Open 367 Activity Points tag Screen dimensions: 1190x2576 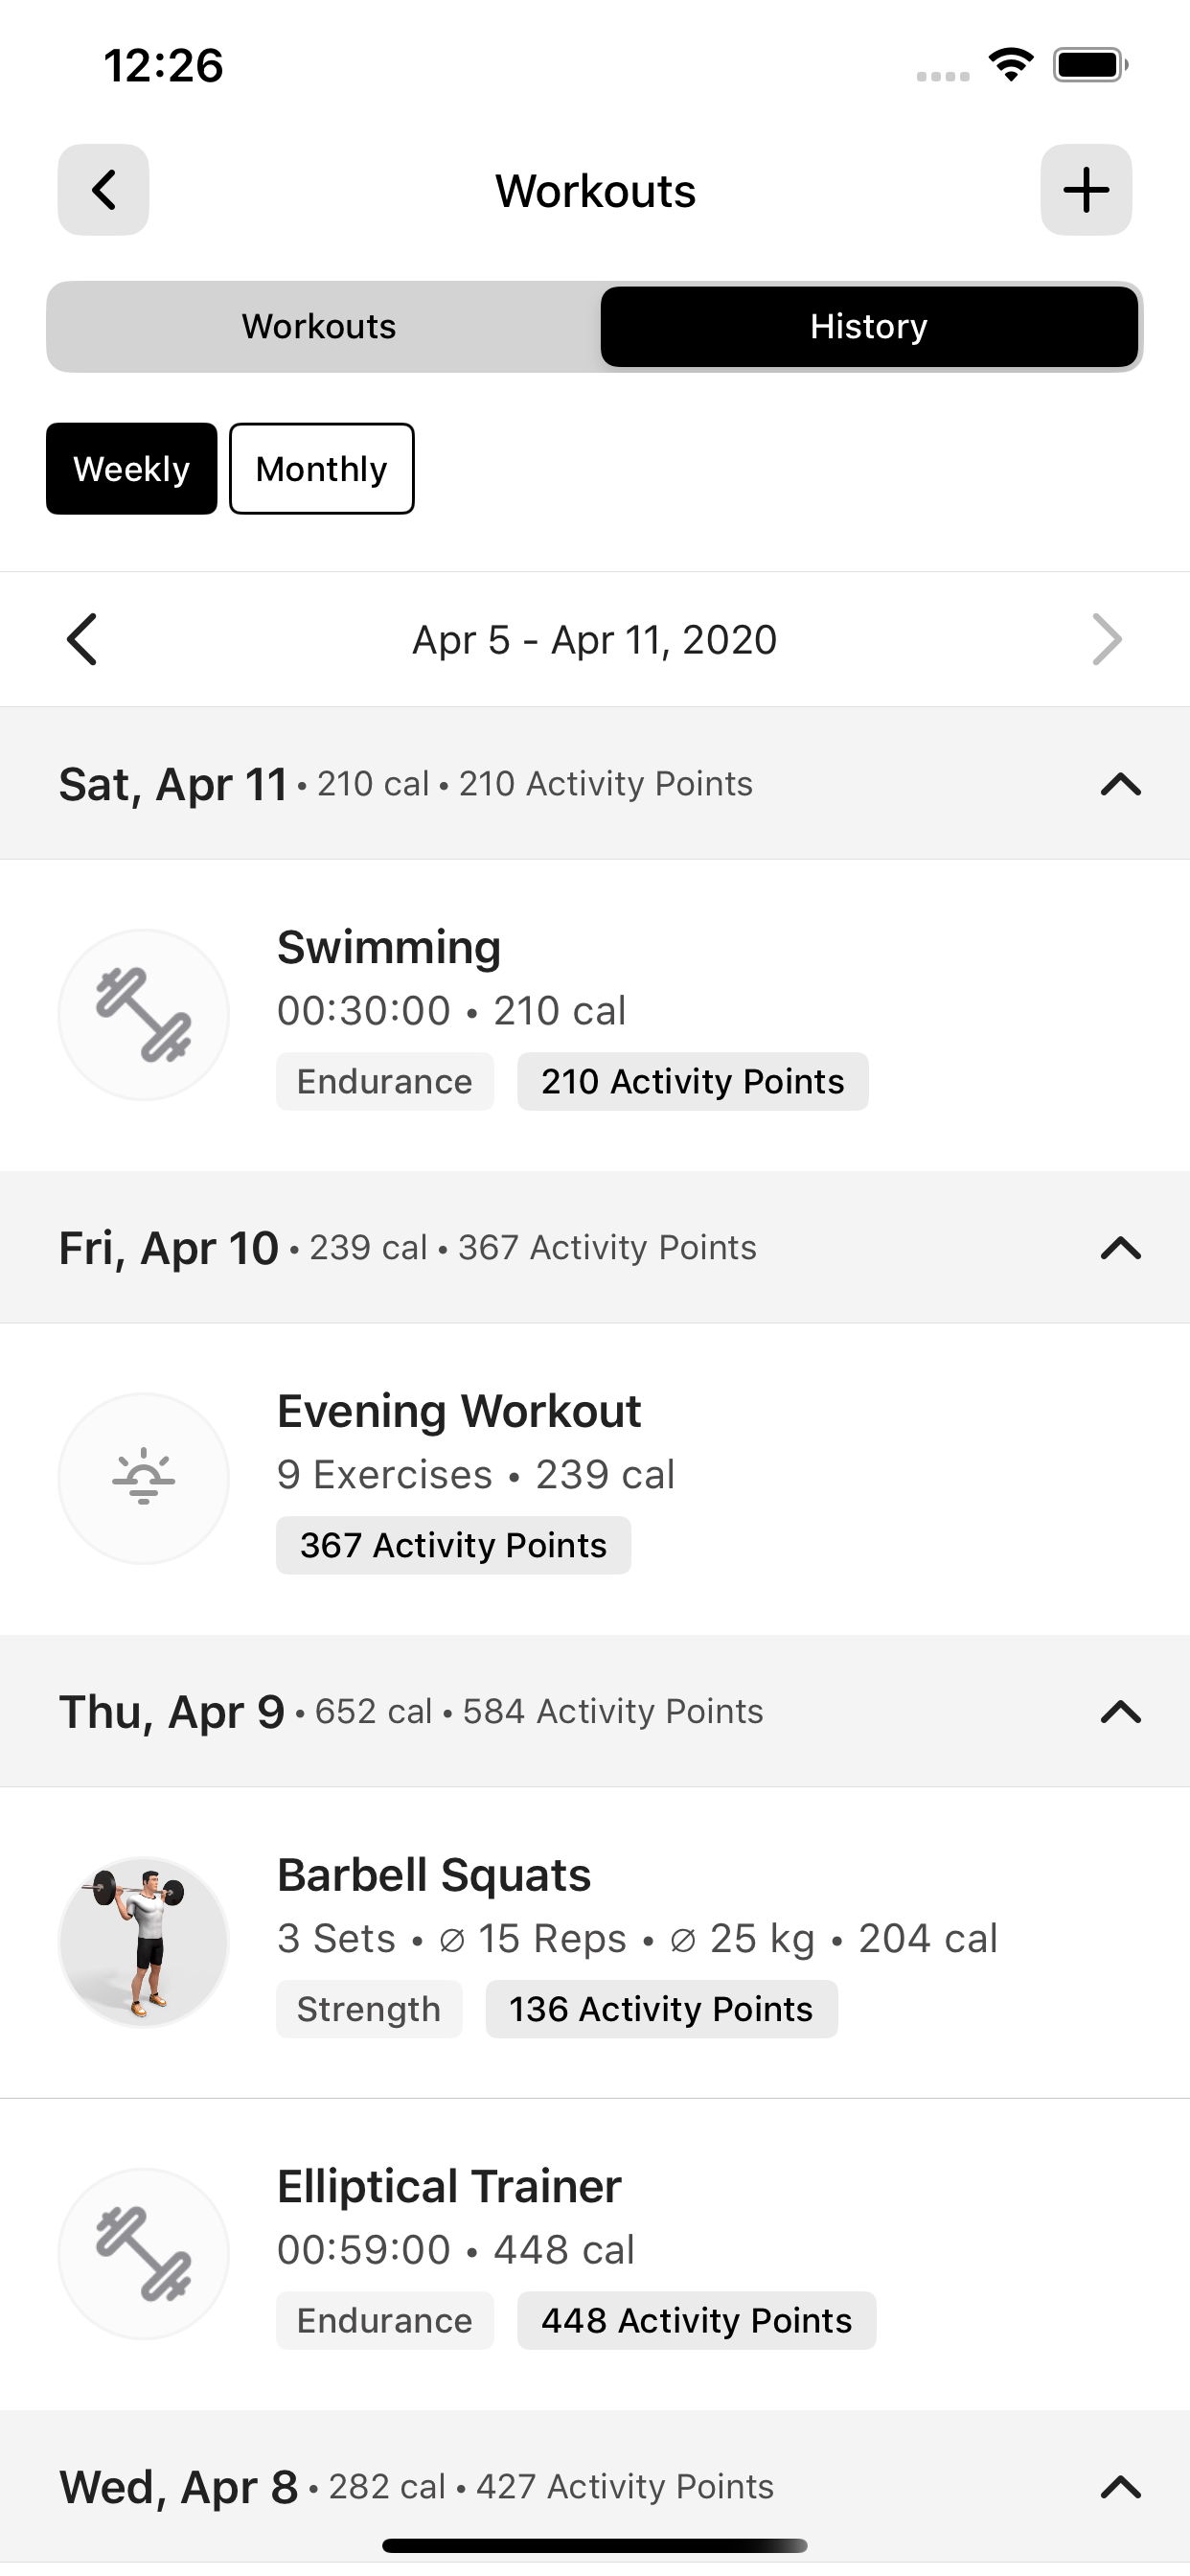point(453,1545)
